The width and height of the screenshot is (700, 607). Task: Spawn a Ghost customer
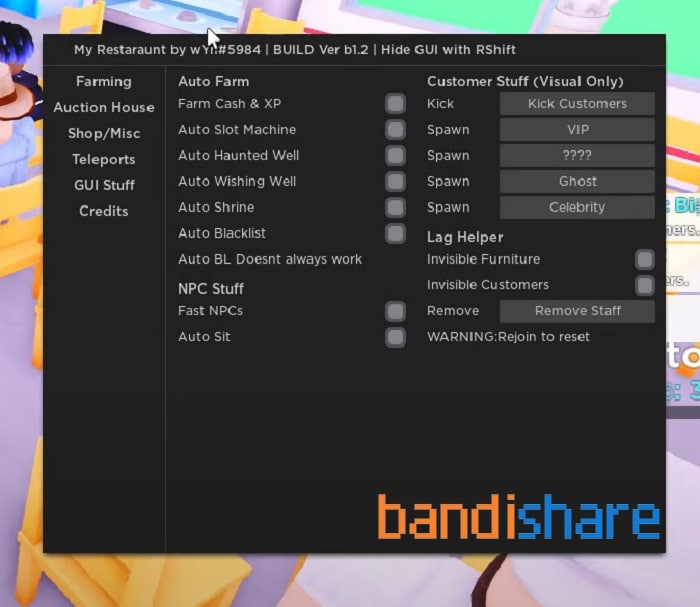(577, 182)
